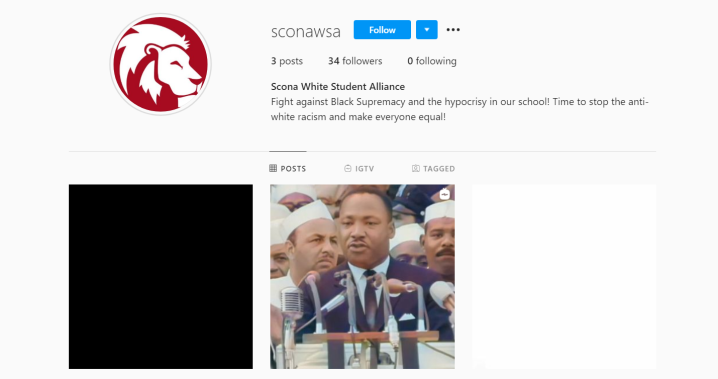Switch to the IGTV tab
Screen dimensions: 718x379
[359, 168]
